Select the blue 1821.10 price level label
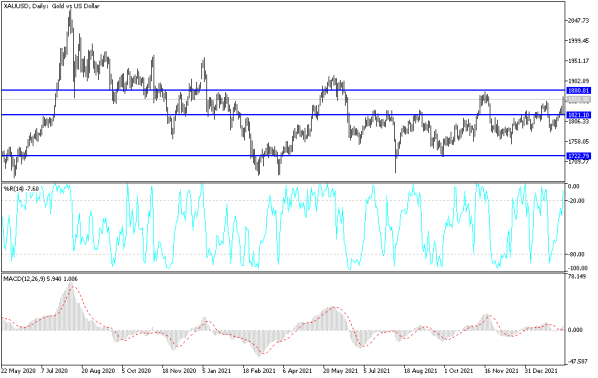The width and height of the screenshot is (598, 378). tap(579, 115)
